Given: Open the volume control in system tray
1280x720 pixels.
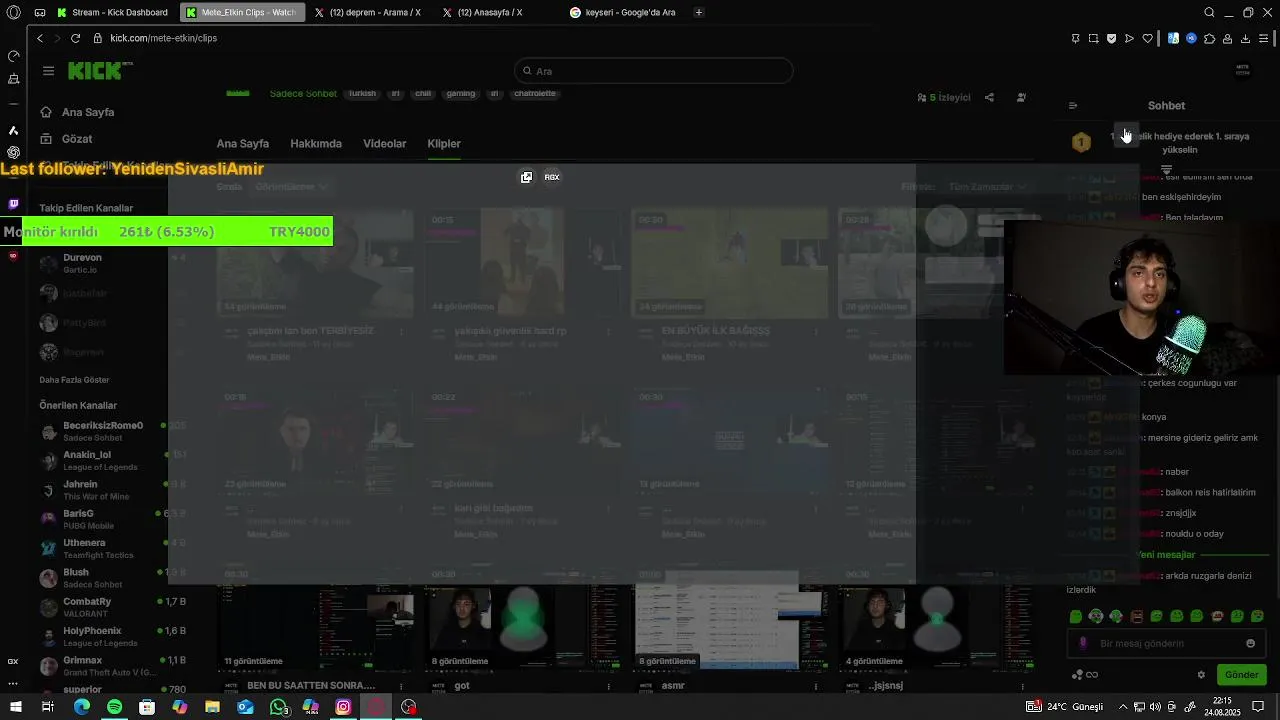Looking at the screenshot, I should [1156, 707].
